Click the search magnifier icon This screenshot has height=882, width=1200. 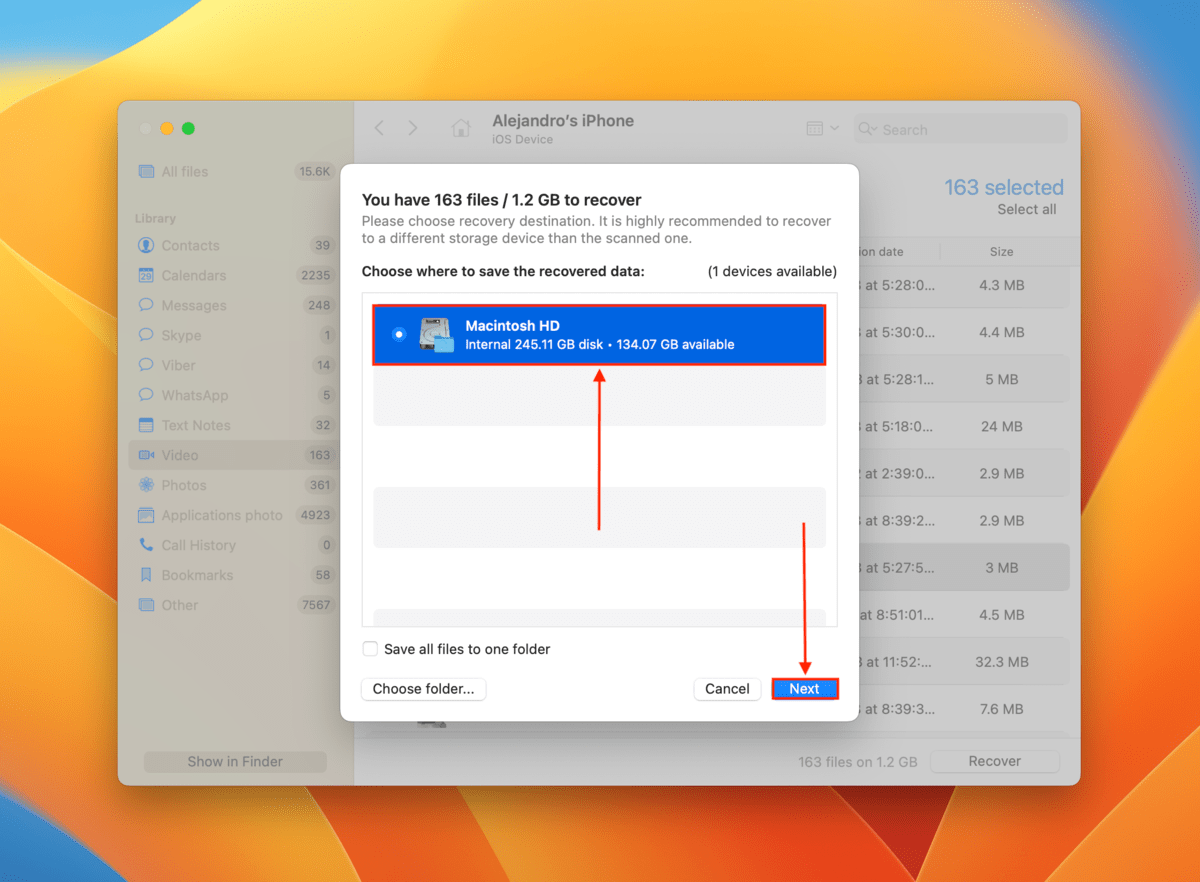click(x=867, y=129)
